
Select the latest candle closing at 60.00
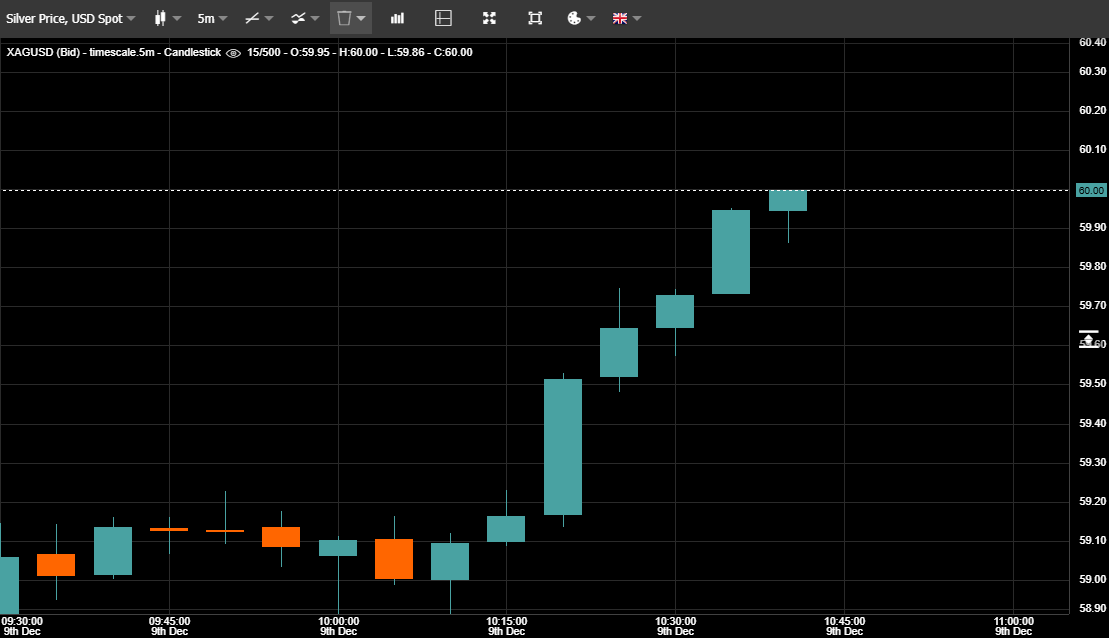point(788,201)
